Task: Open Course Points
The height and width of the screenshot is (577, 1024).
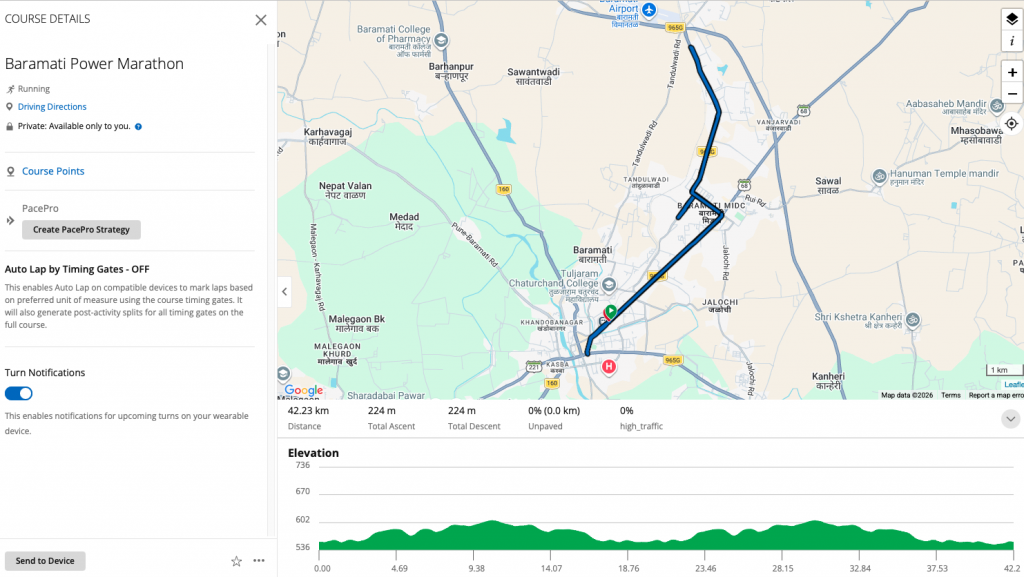Action: point(53,171)
